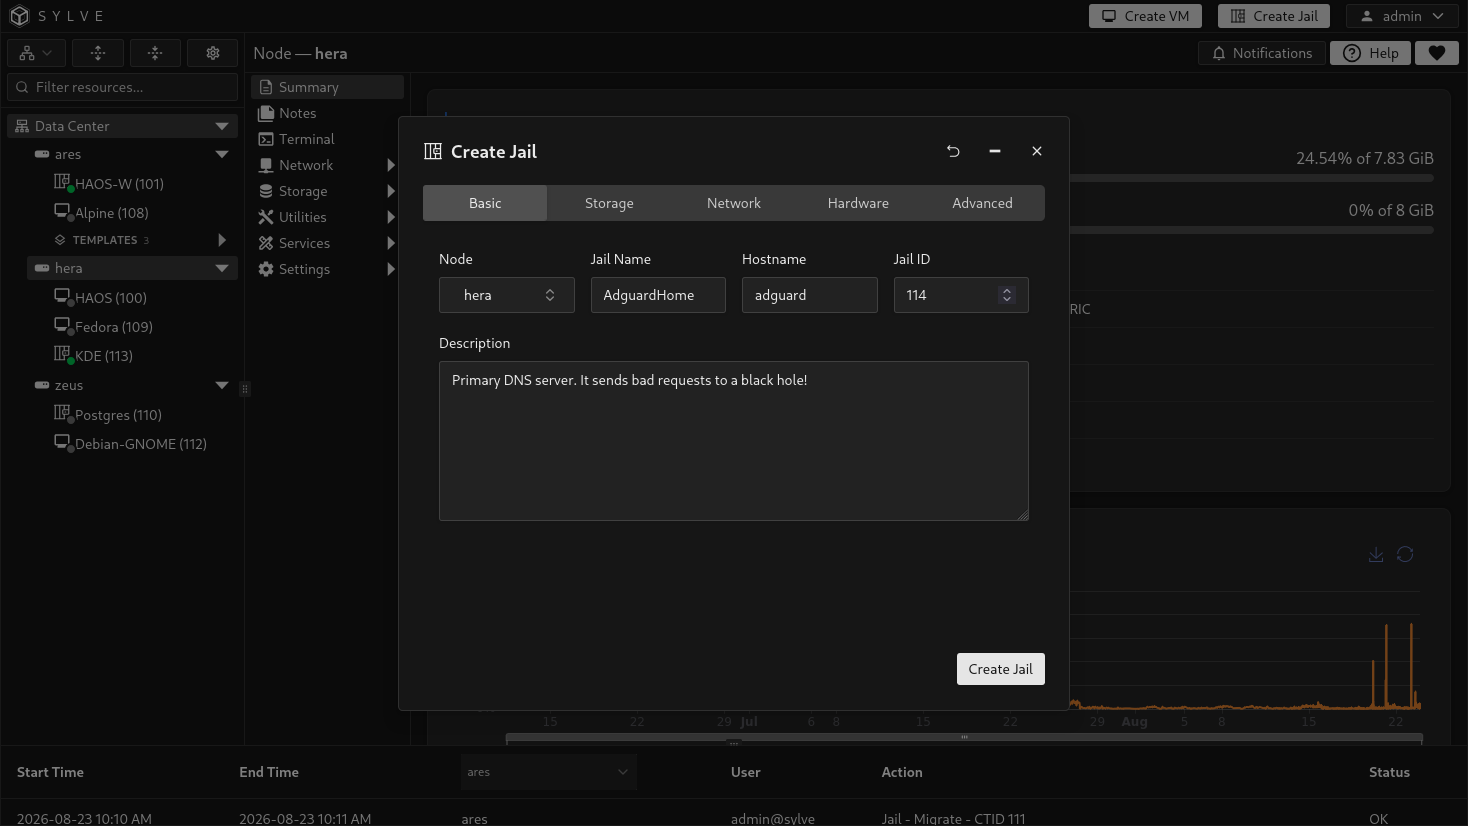Click the search icon in filter box
Viewport: 1468px width, 826px height.
pyautogui.click(x=22, y=87)
